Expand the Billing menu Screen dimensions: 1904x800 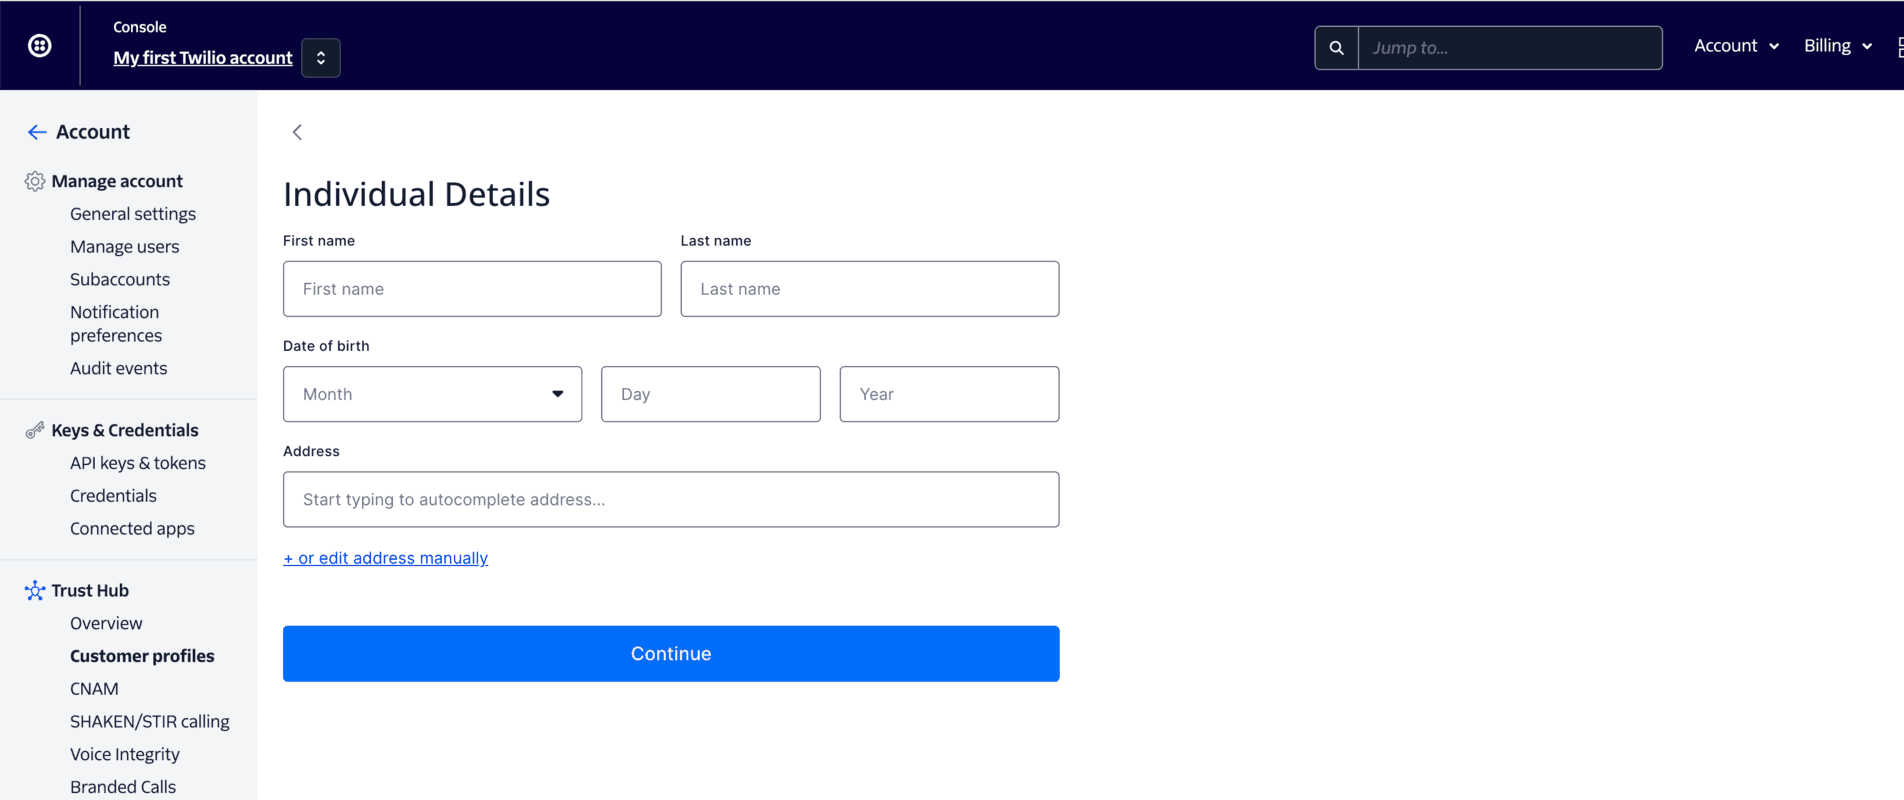(1837, 46)
